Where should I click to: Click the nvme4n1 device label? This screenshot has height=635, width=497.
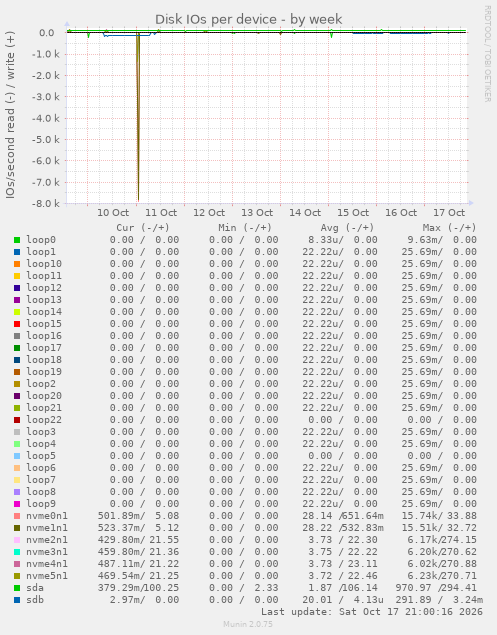47,564
